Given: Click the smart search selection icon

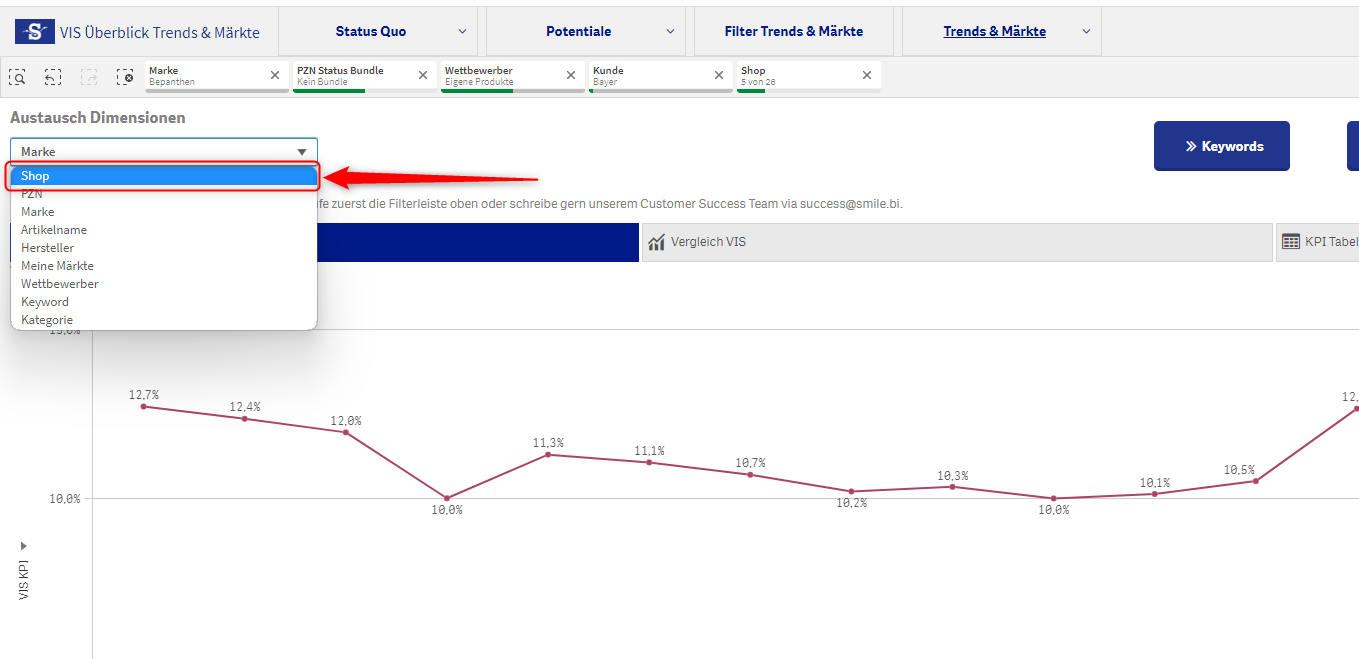Looking at the screenshot, I should pyautogui.click(x=17, y=76).
